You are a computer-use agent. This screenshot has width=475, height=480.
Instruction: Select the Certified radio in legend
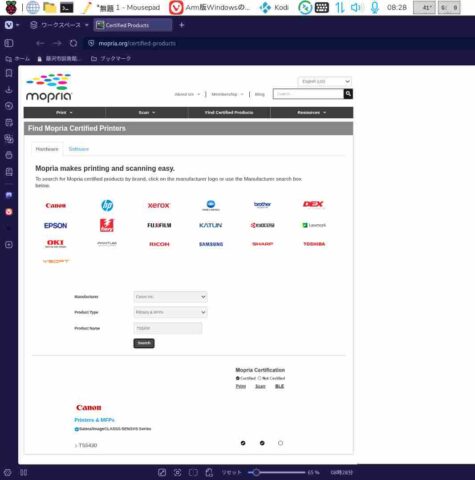(238, 378)
